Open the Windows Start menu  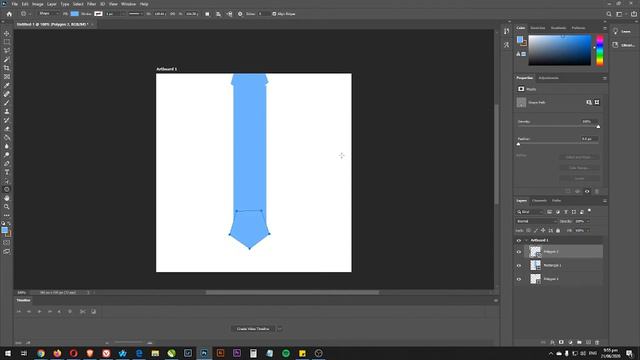pos(8,353)
